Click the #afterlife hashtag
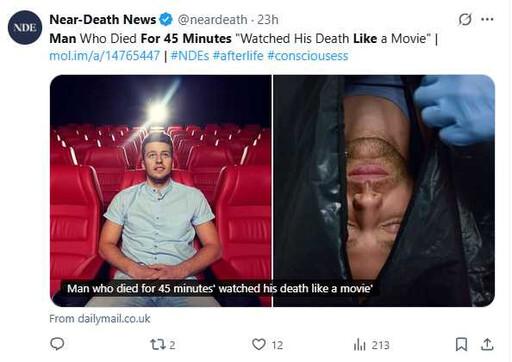Screen dimensions: 512x362 point(238,56)
